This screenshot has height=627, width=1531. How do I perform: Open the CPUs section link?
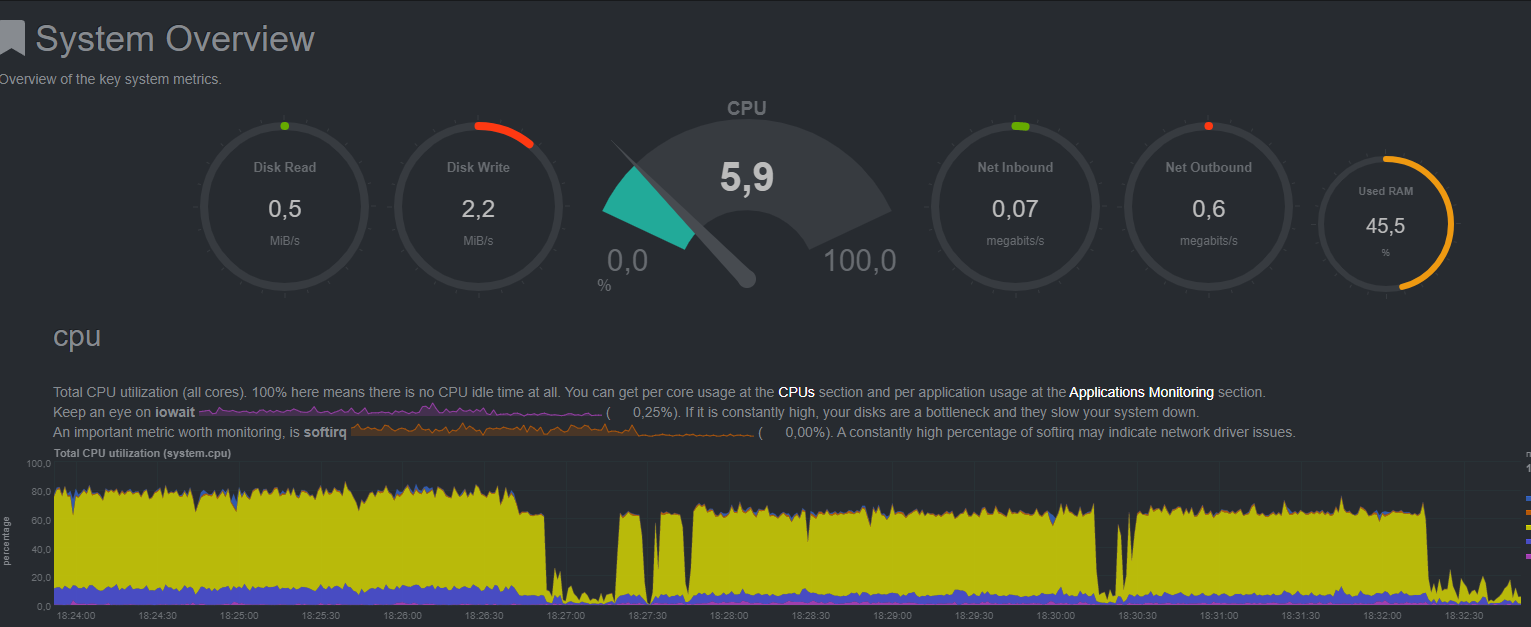pyautogui.click(x=796, y=393)
